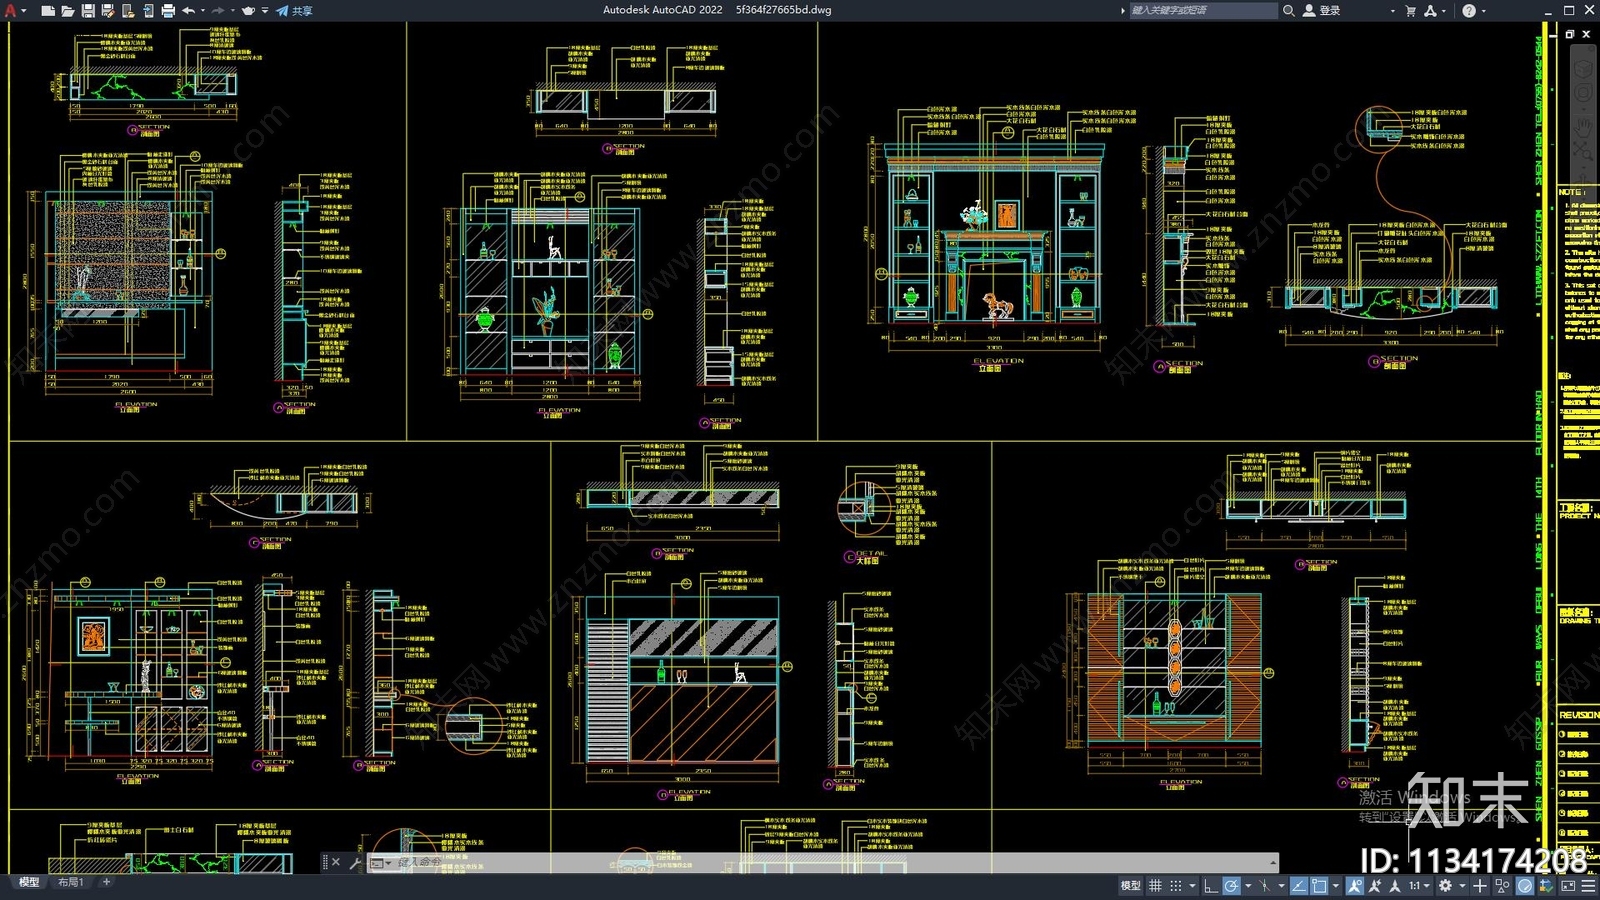Expand the undo history dropdown arrow
Screen dimensions: 1600x900
click(203, 11)
